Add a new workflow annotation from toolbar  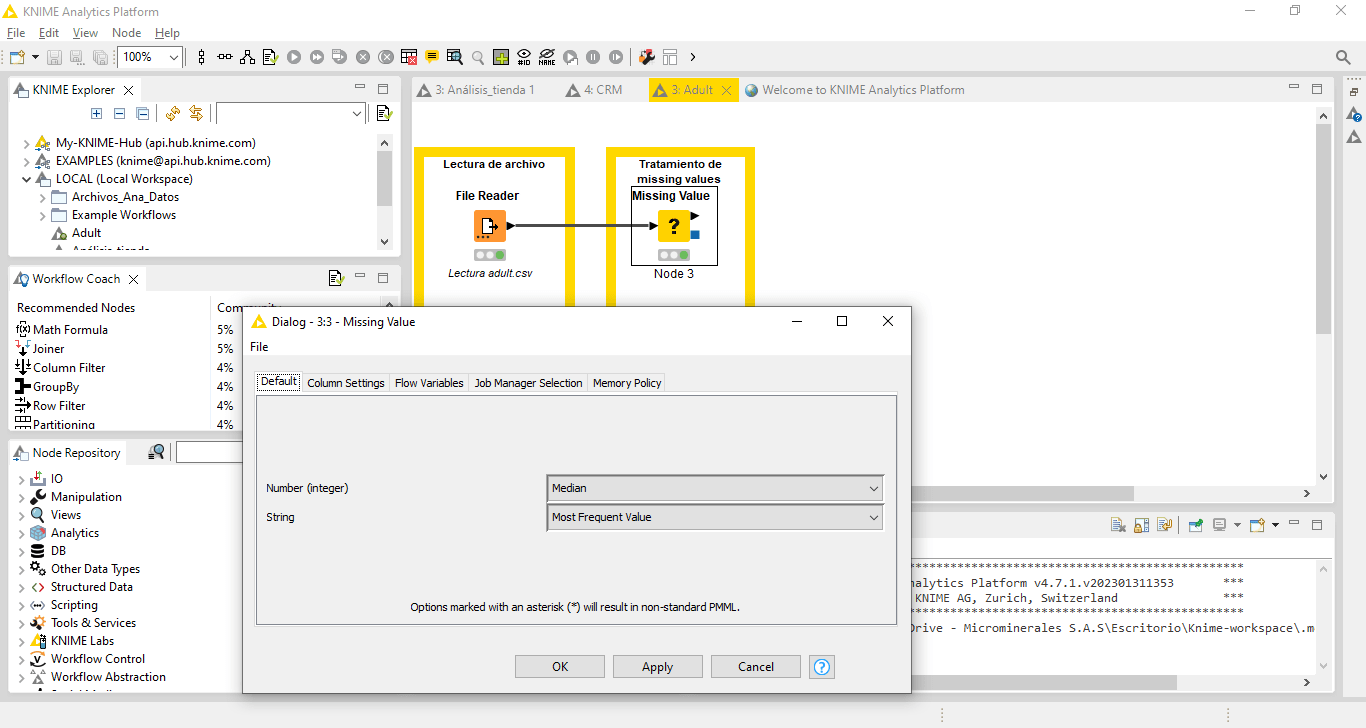(432, 57)
